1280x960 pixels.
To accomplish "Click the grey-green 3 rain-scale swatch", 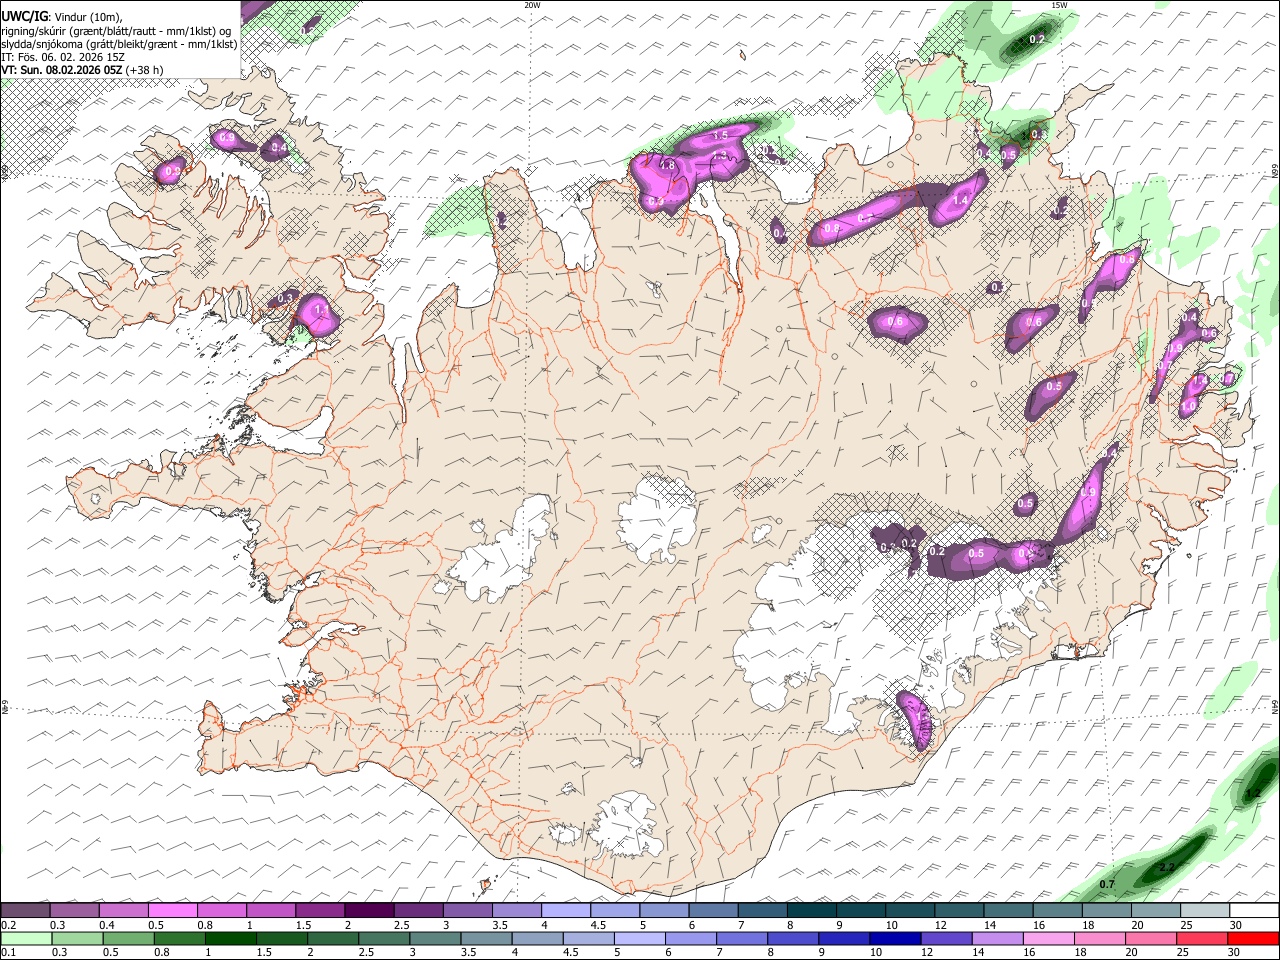I will coord(436,939).
